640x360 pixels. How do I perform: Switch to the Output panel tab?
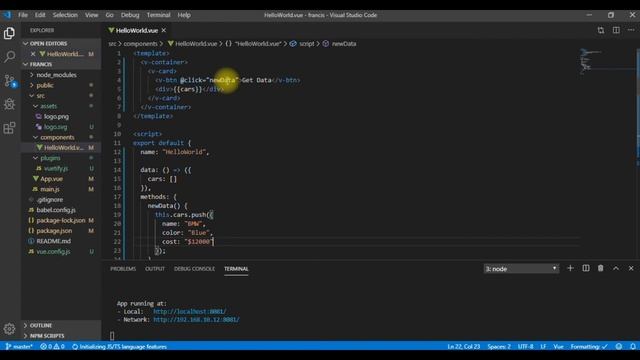pyautogui.click(x=155, y=269)
